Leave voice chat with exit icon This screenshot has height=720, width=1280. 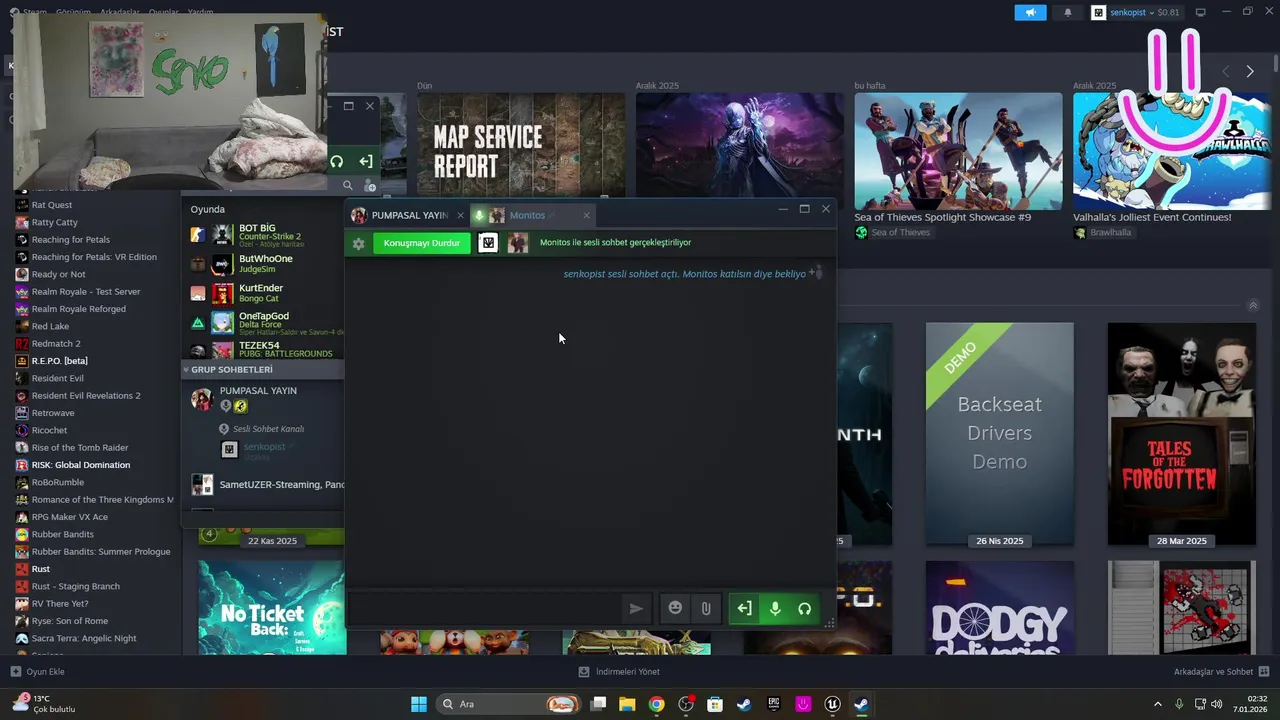pos(744,608)
